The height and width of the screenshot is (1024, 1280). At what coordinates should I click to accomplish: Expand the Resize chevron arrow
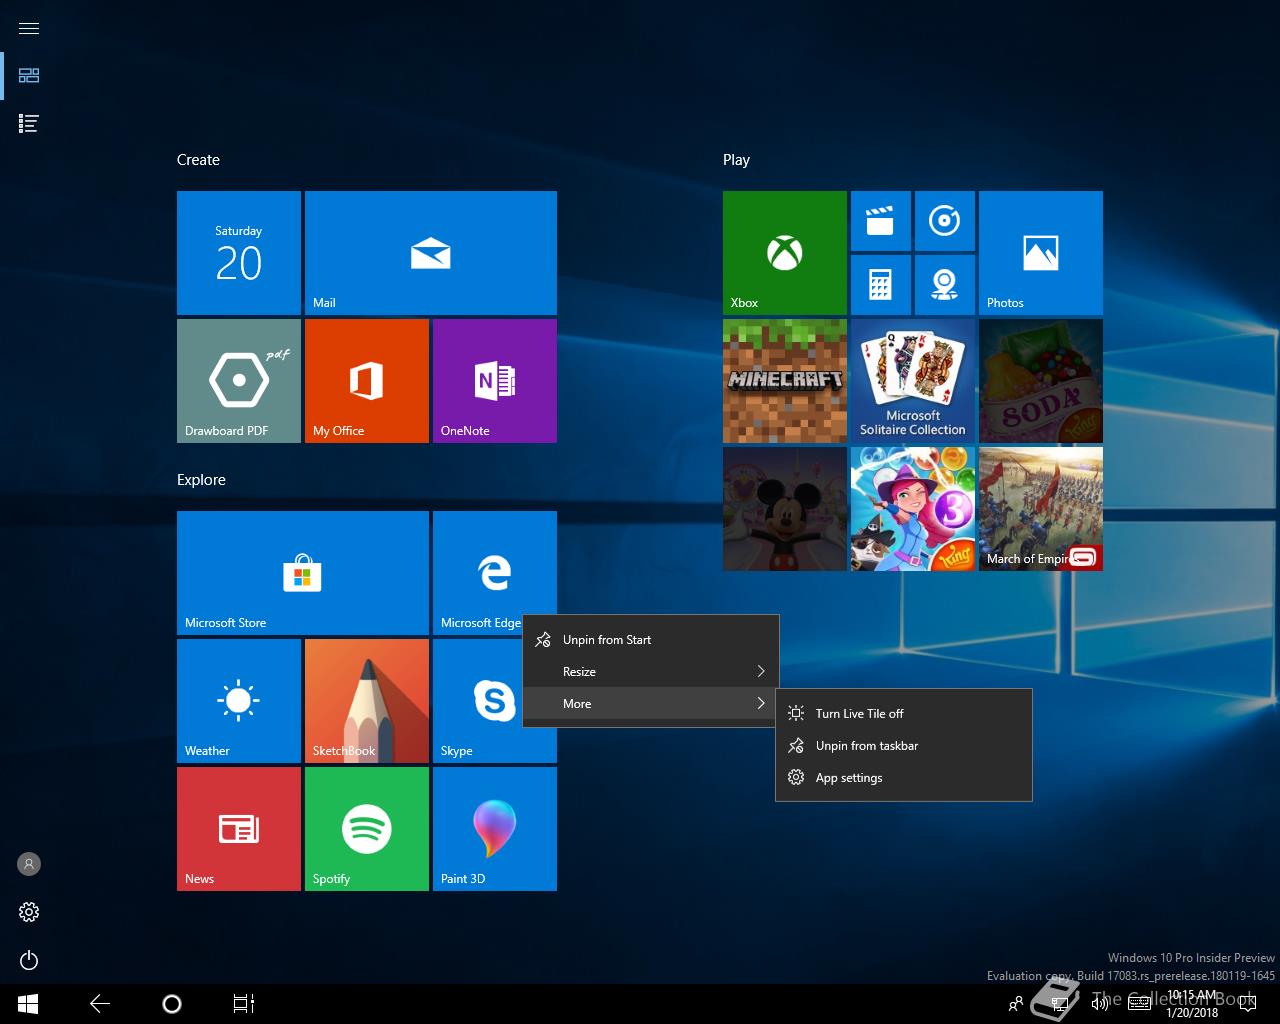pos(761,672)
